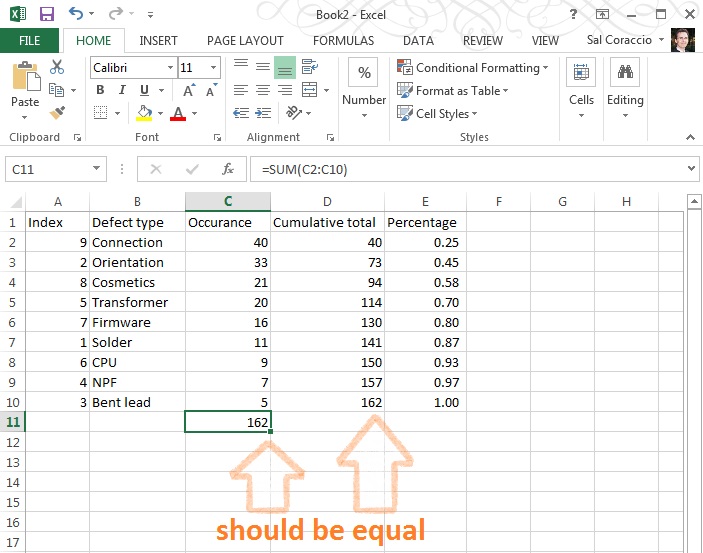Expand the Name Box dropdown arrow
Image resolution: width=703 pixels, height=553 pixels.
pyautogui.click(x=96, y=169)
